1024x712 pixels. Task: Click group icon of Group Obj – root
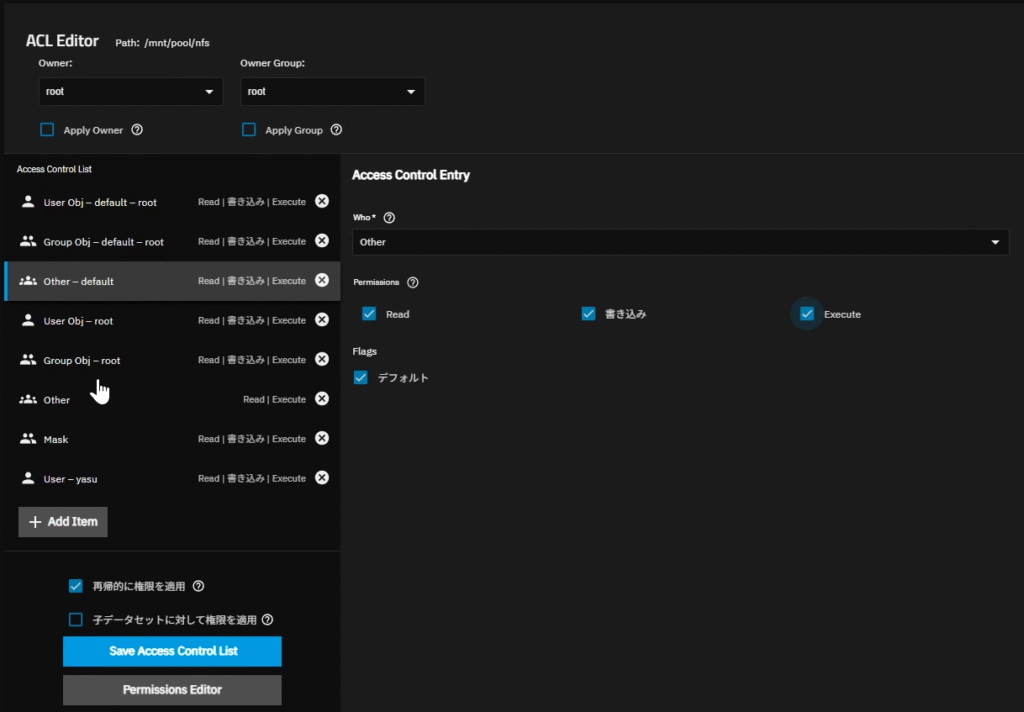27,360
